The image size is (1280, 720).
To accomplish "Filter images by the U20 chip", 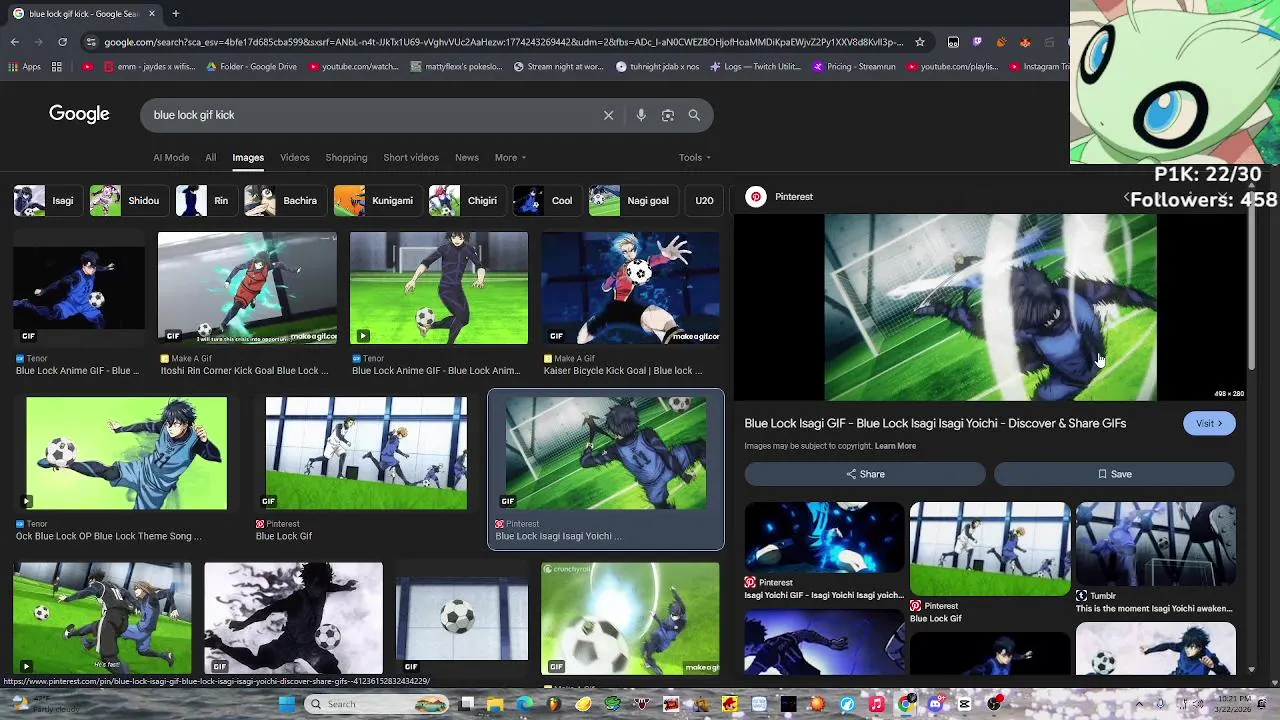I will coord(704,201).
